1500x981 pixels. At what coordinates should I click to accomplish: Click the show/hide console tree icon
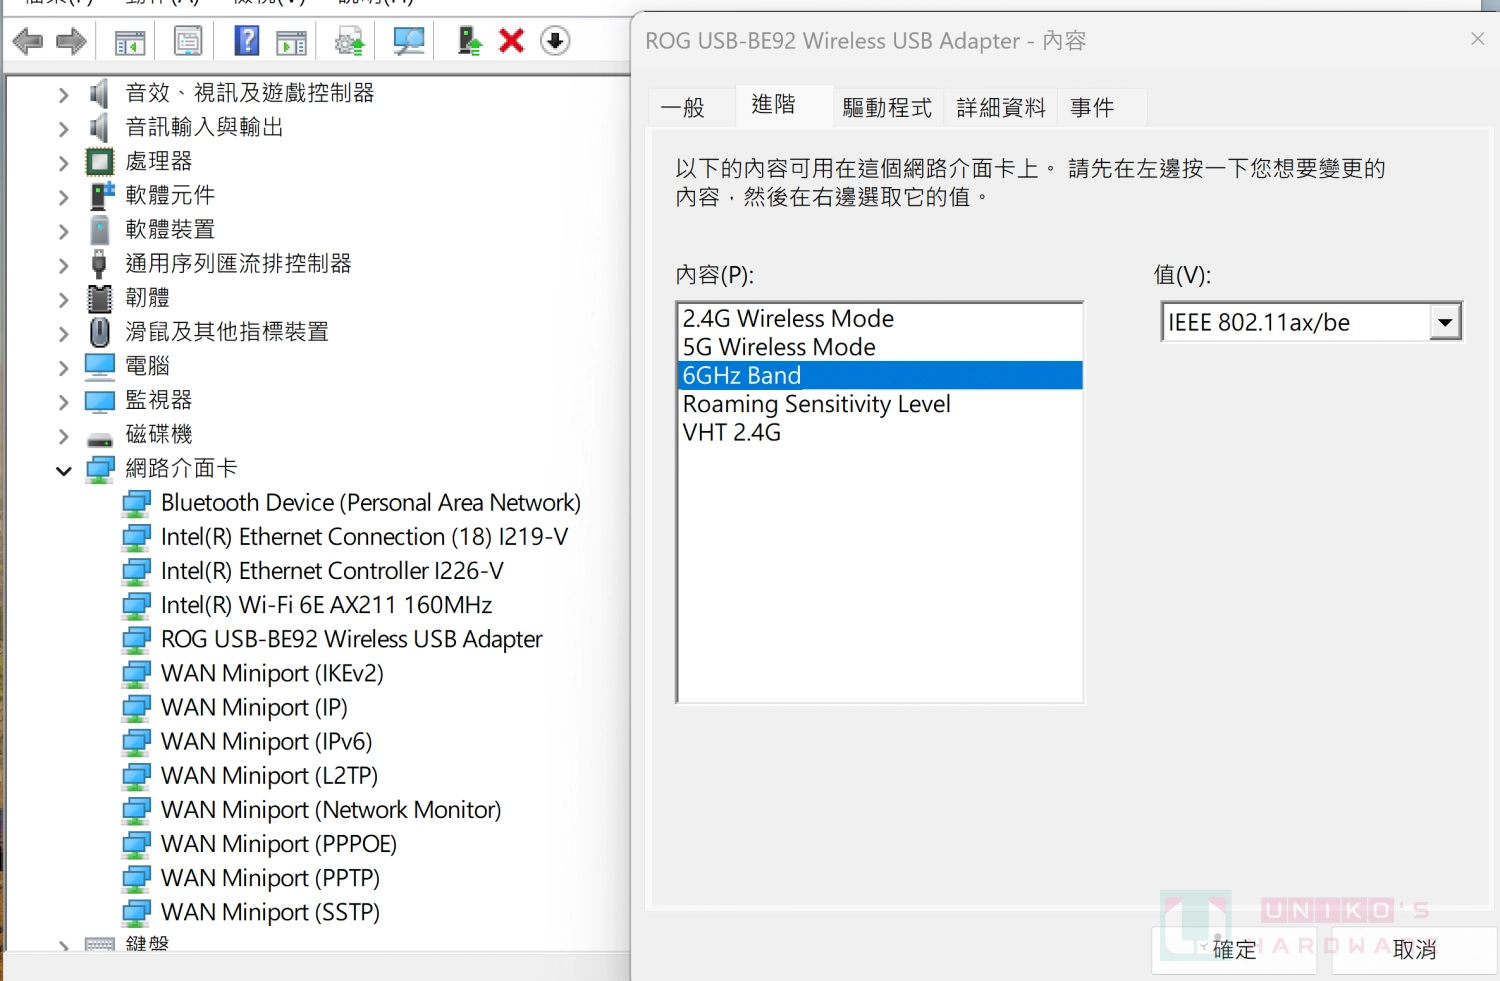pos(130,42)
